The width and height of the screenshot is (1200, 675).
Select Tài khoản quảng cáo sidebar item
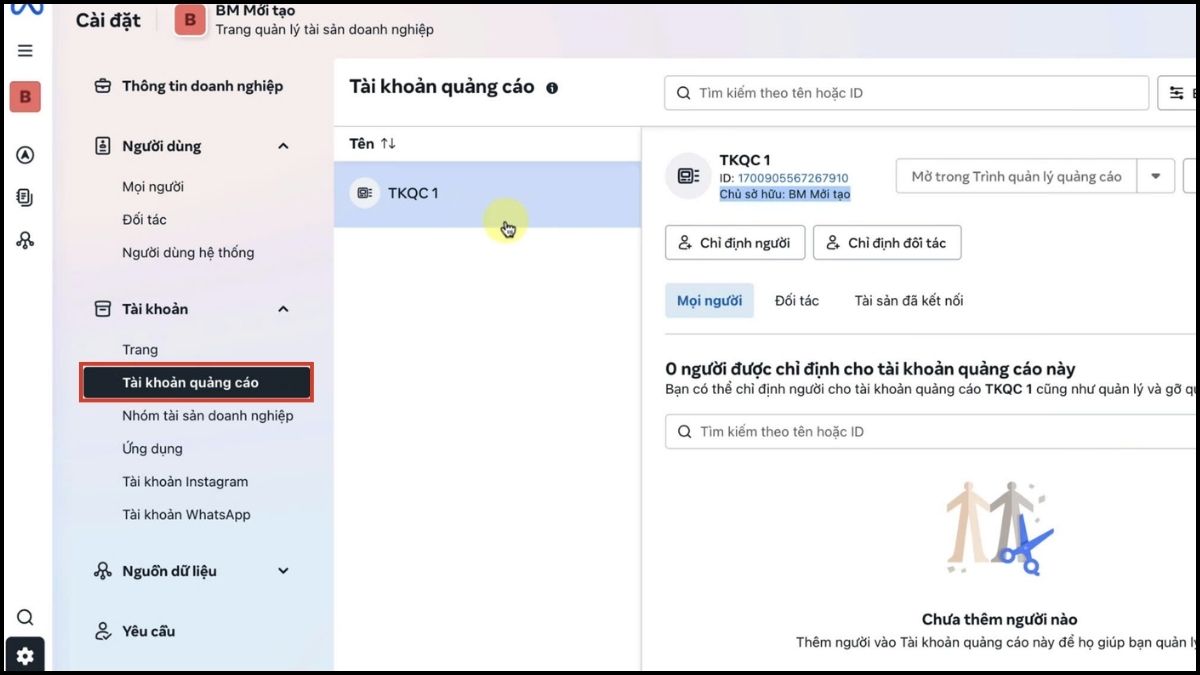coord(197,383)
